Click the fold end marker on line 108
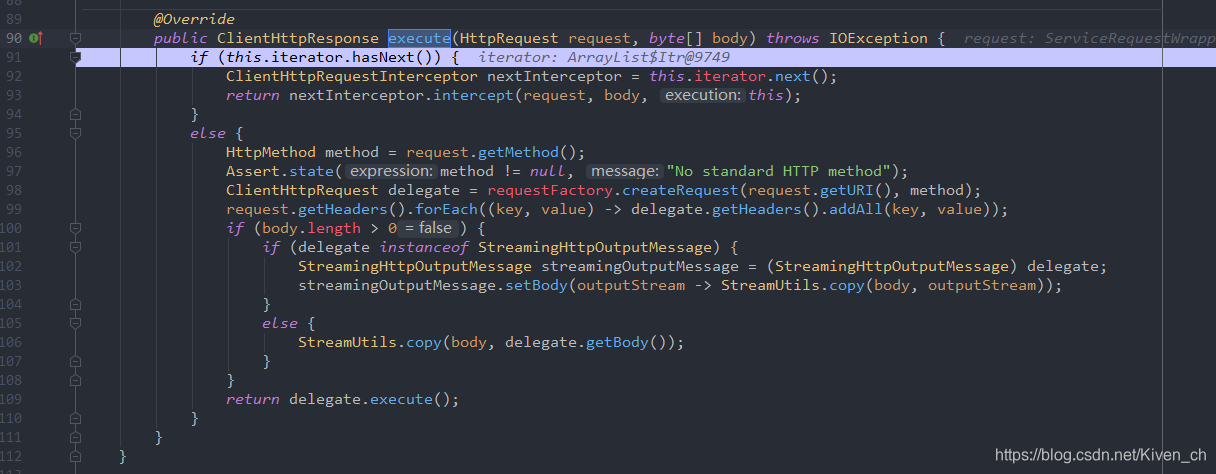The width and height of the screenshot is (1216, 474). click(x=75, y=380)
